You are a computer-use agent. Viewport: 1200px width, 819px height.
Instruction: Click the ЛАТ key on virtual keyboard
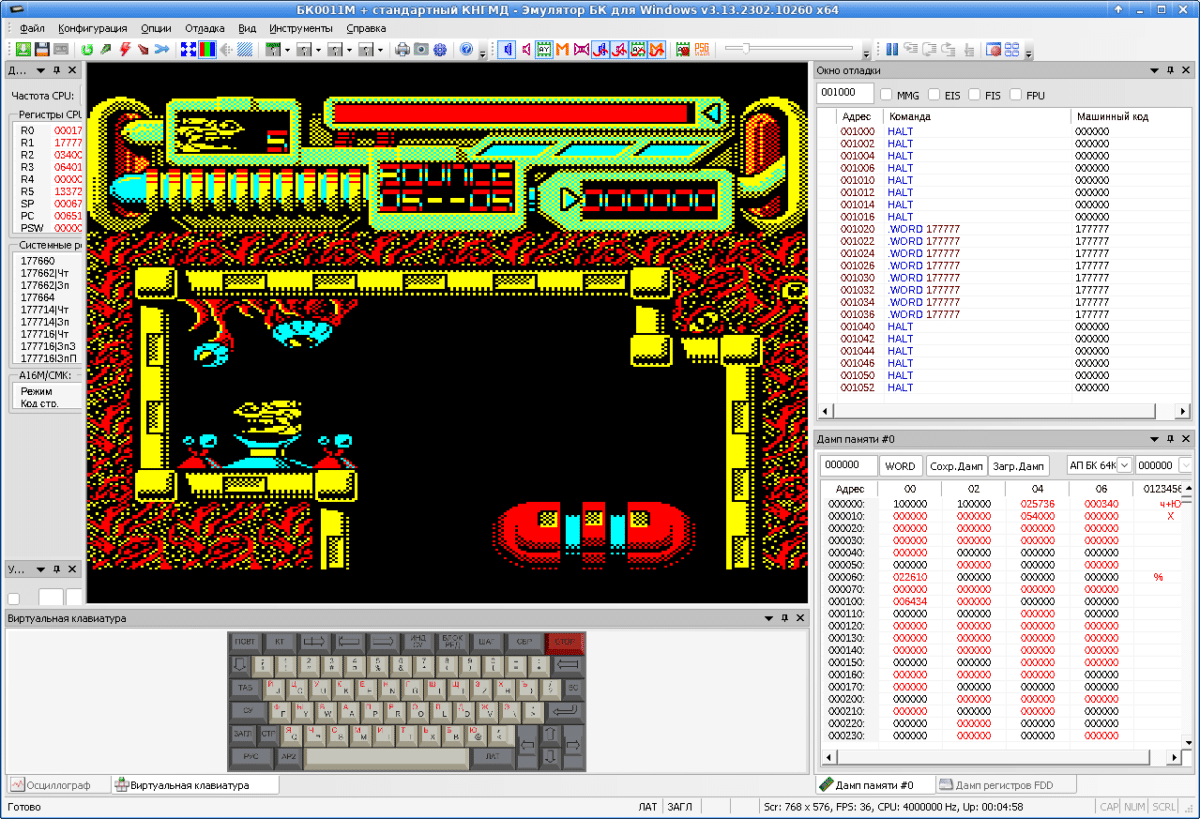click(x=492, y=757)
